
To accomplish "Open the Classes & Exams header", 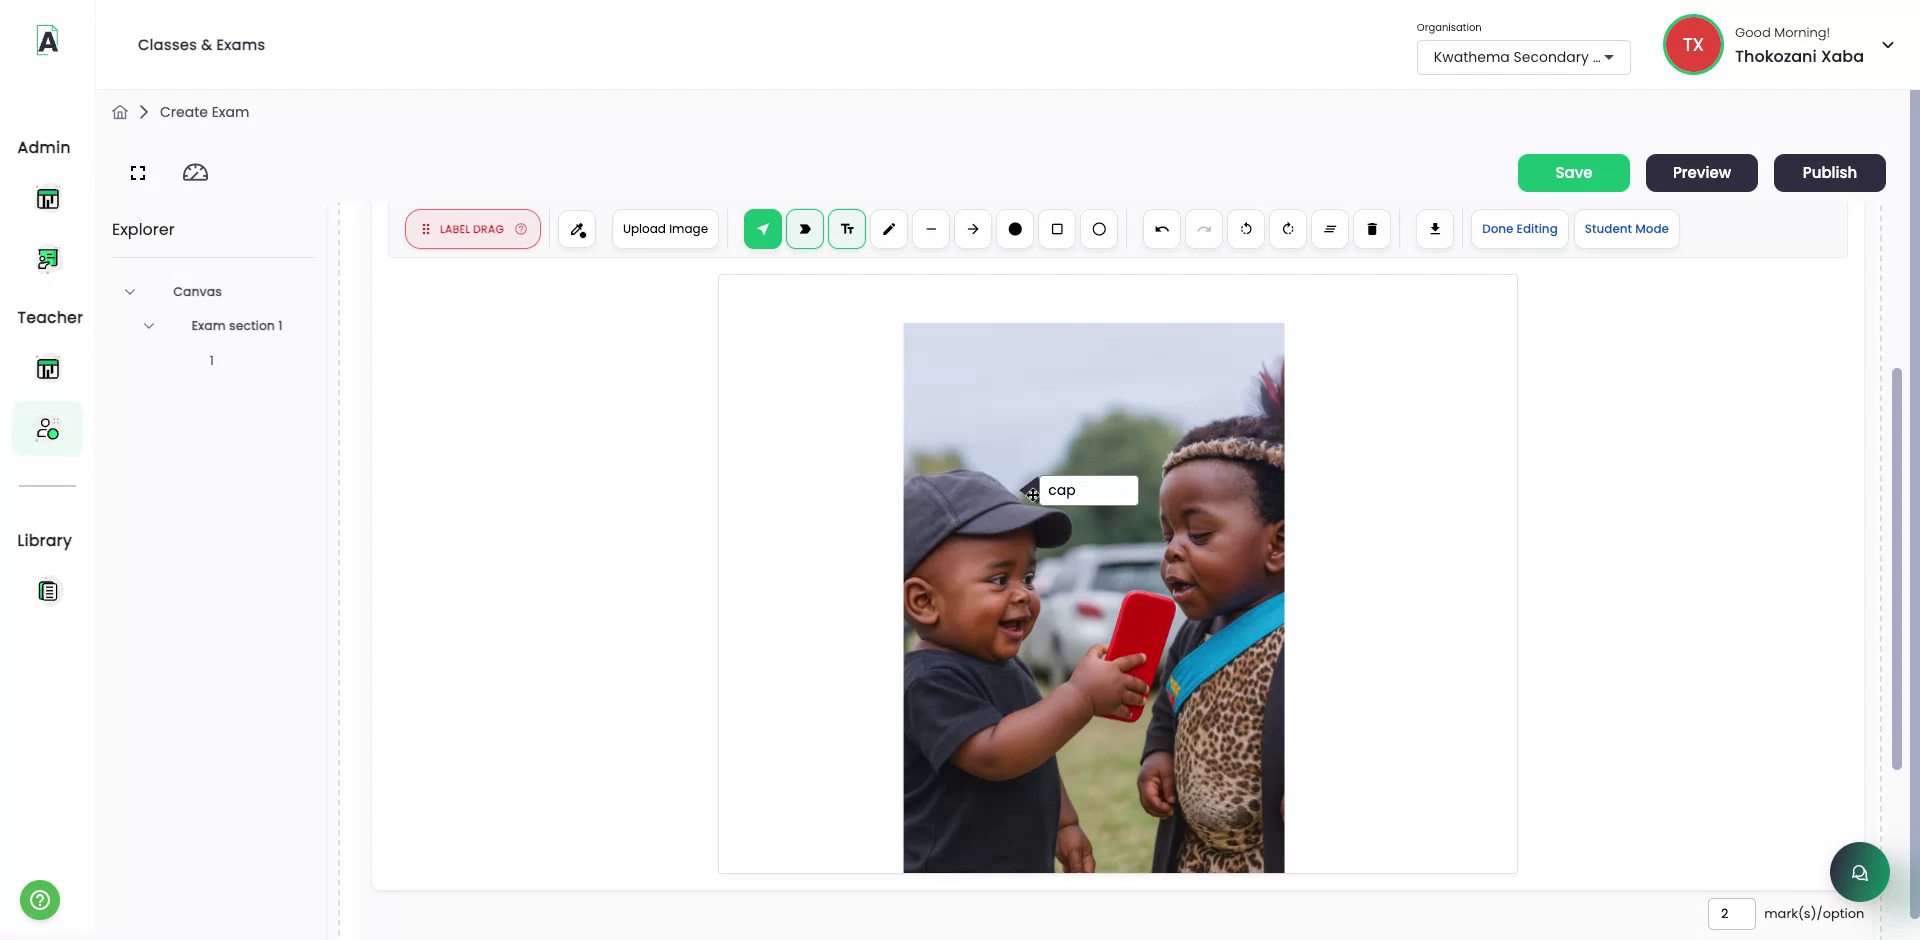I will point(200,45).
